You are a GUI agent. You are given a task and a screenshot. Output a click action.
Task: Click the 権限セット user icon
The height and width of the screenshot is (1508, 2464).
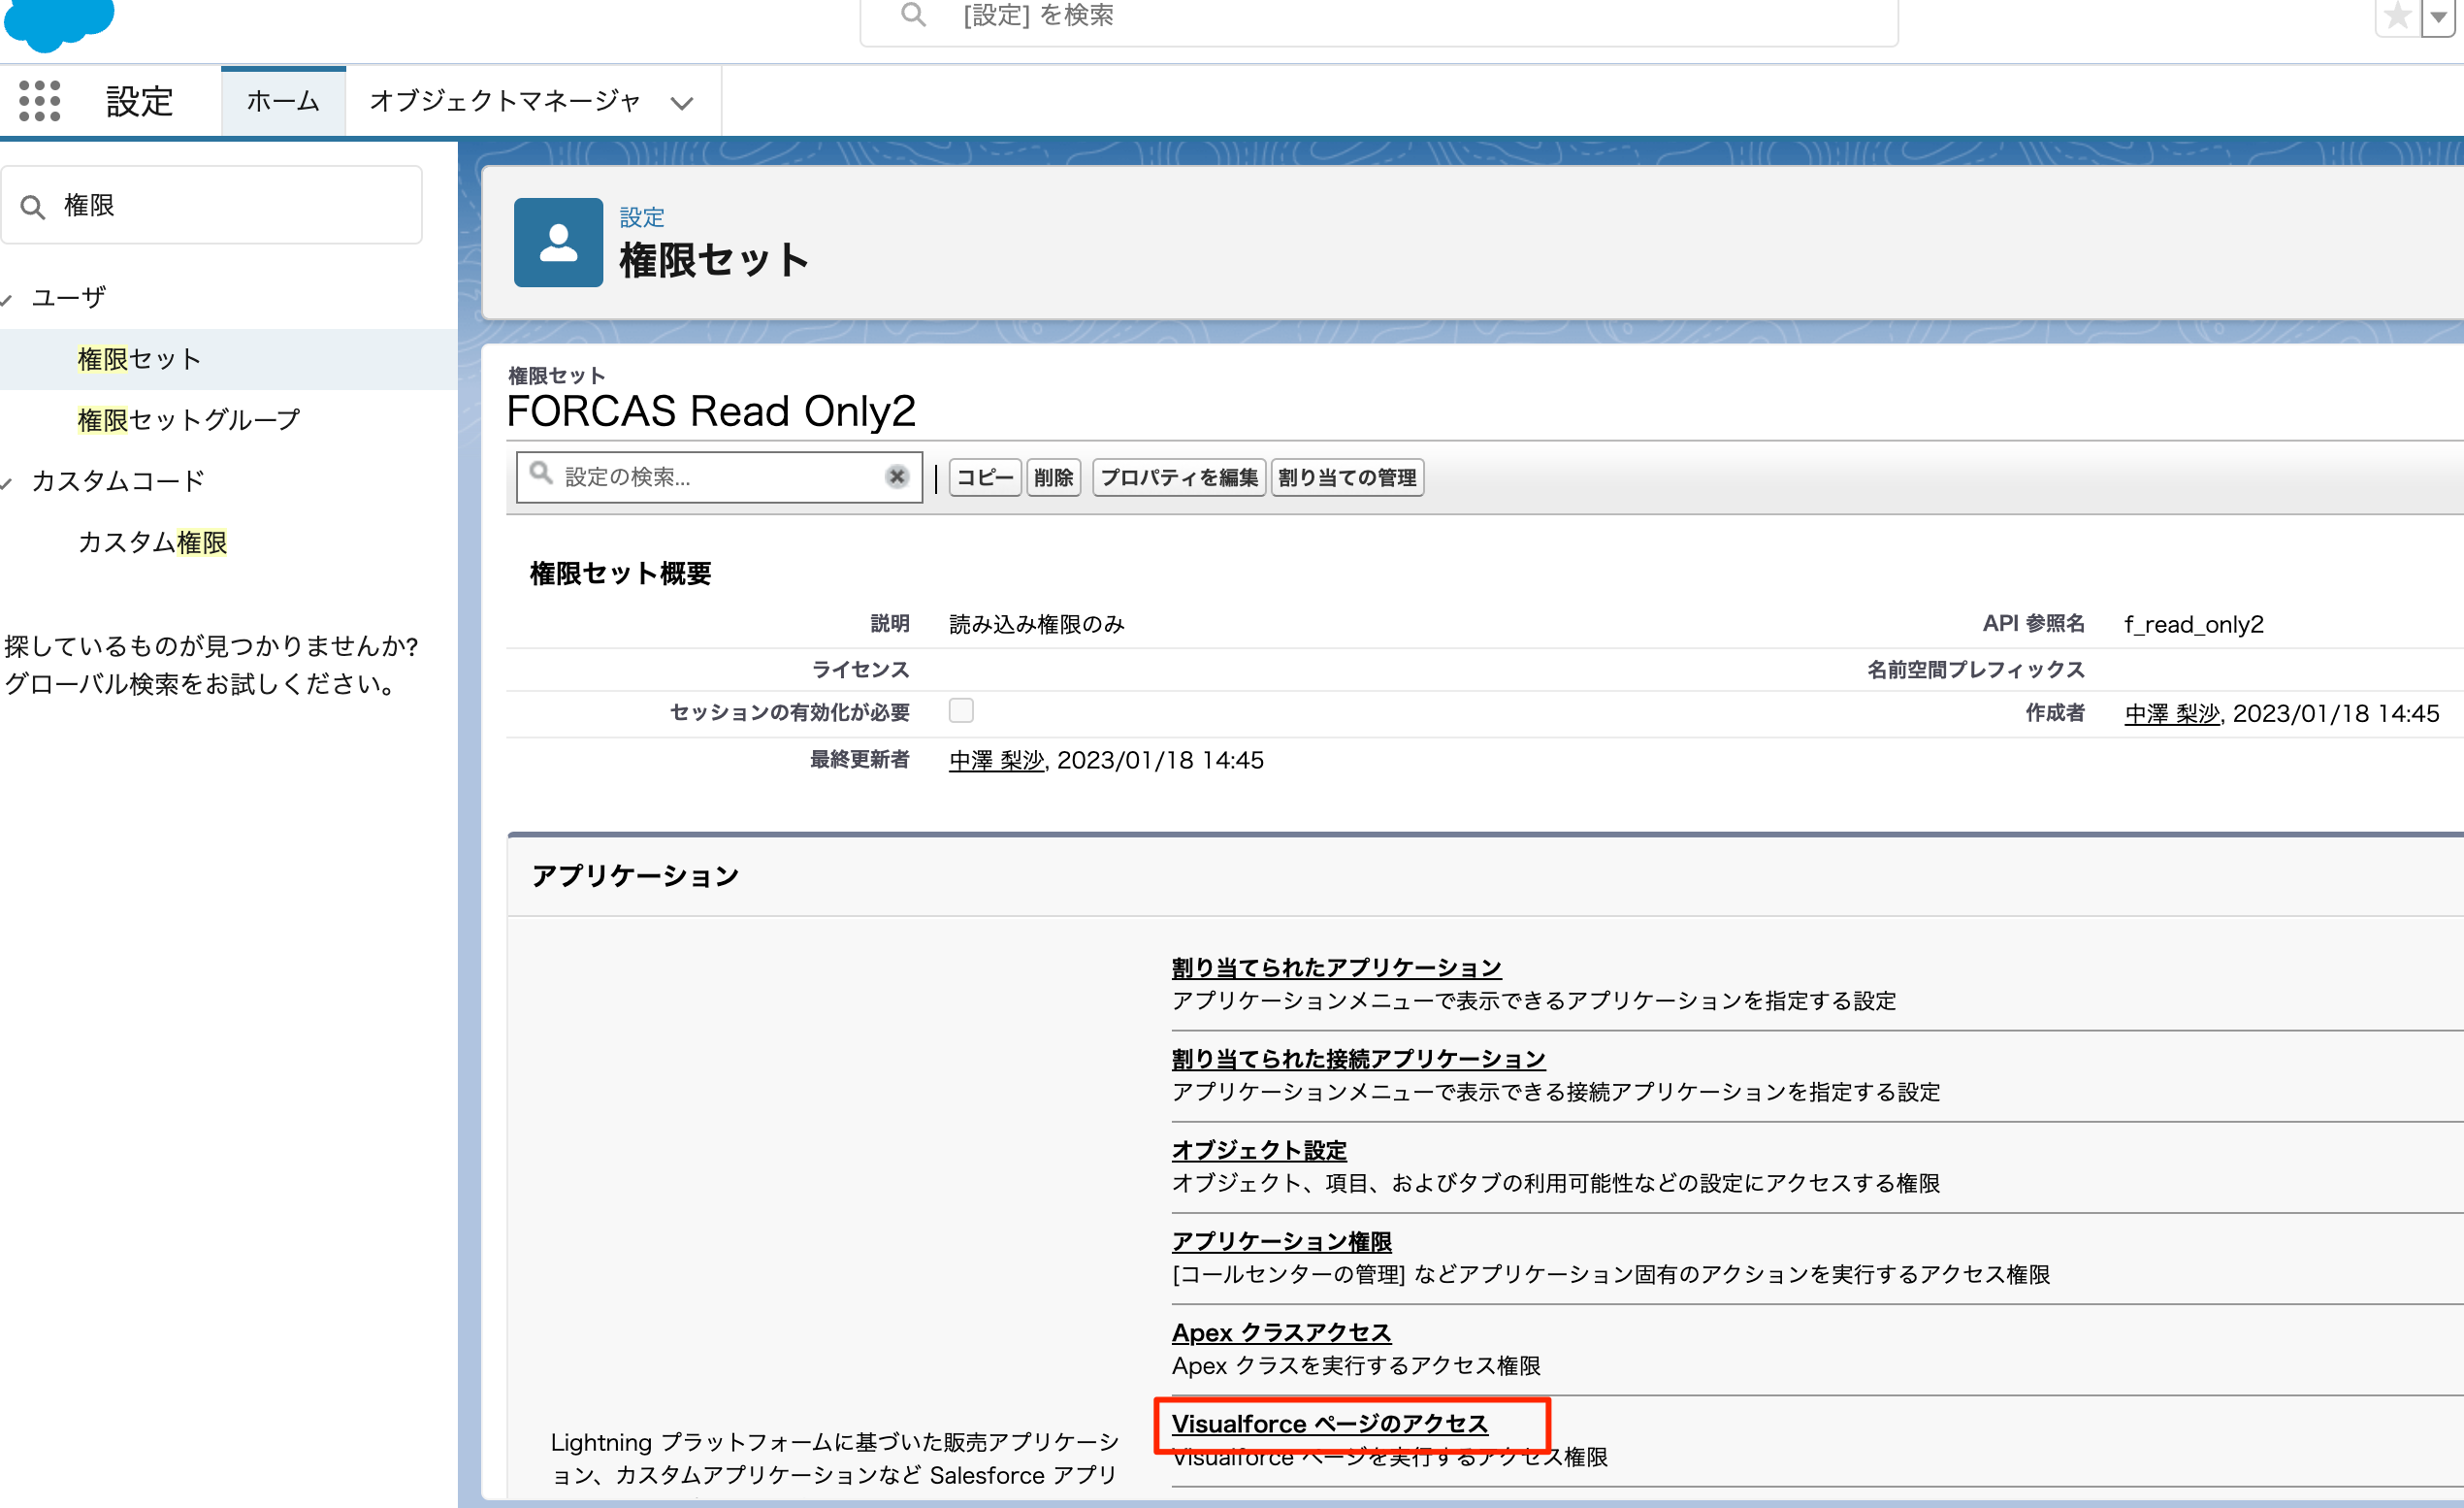point(558,243)
